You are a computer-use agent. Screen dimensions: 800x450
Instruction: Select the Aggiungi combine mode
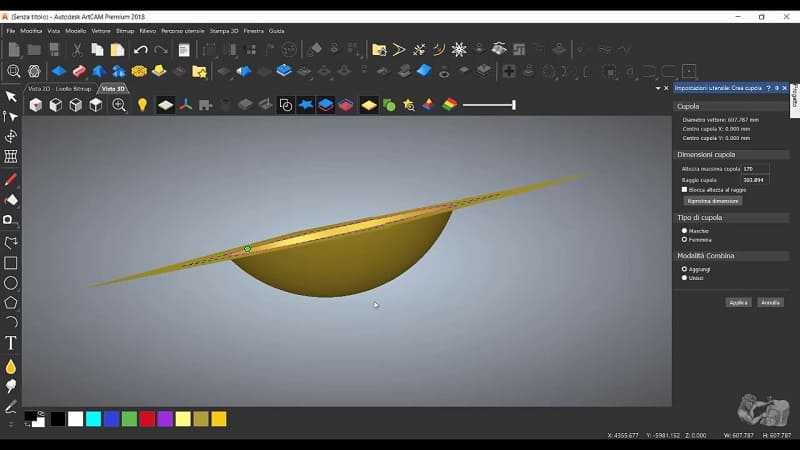(684, 269)
